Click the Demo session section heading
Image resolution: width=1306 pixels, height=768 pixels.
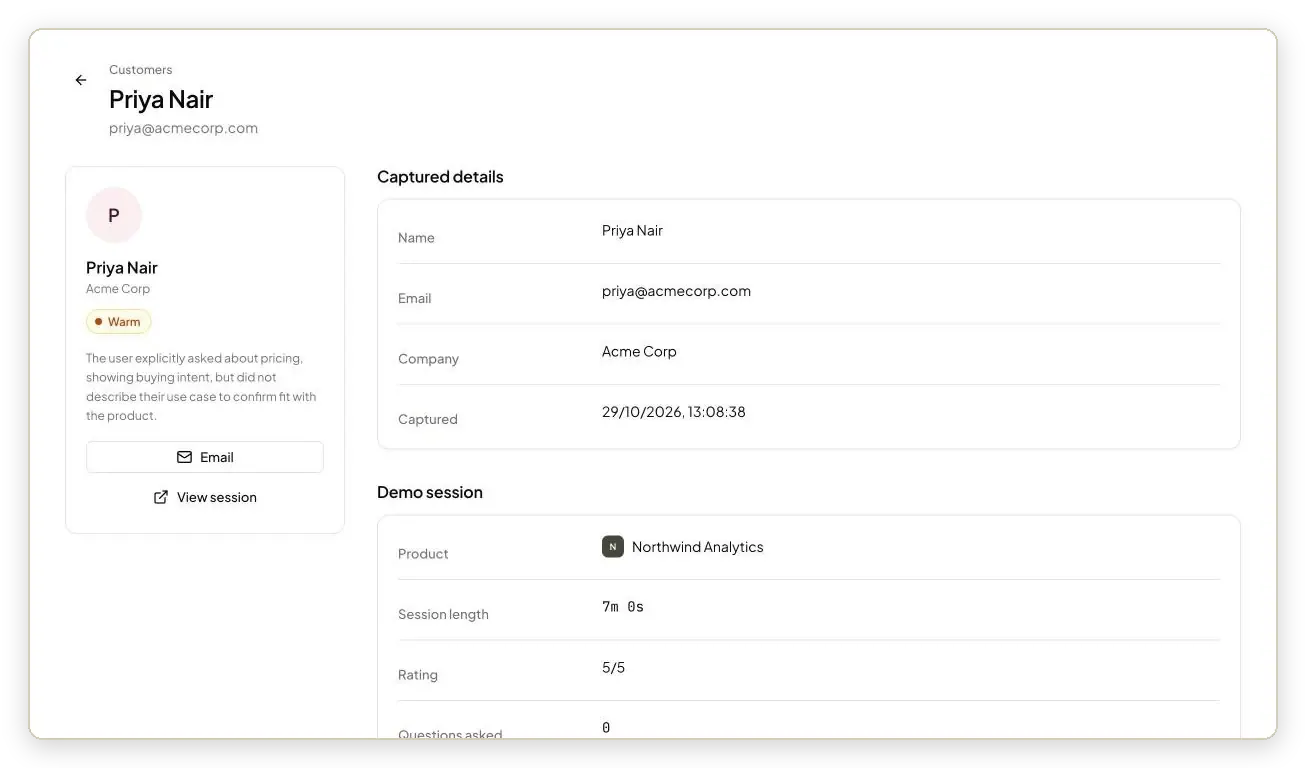(430, 492)
